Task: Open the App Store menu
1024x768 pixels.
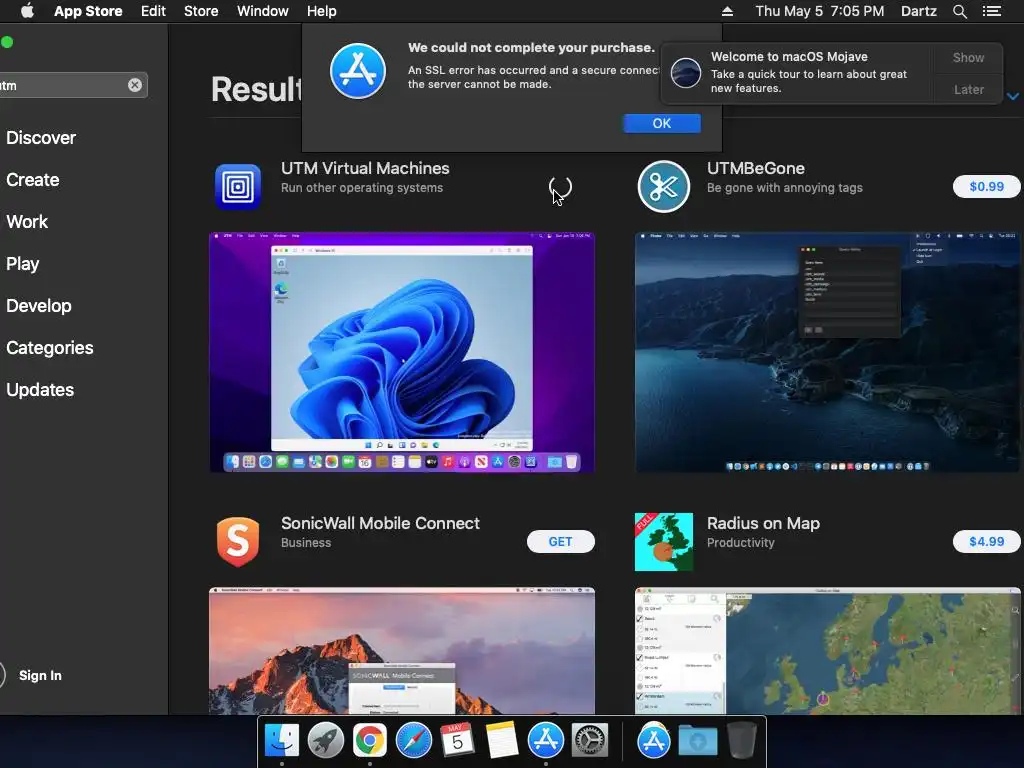Action: [x=88, y=11]
